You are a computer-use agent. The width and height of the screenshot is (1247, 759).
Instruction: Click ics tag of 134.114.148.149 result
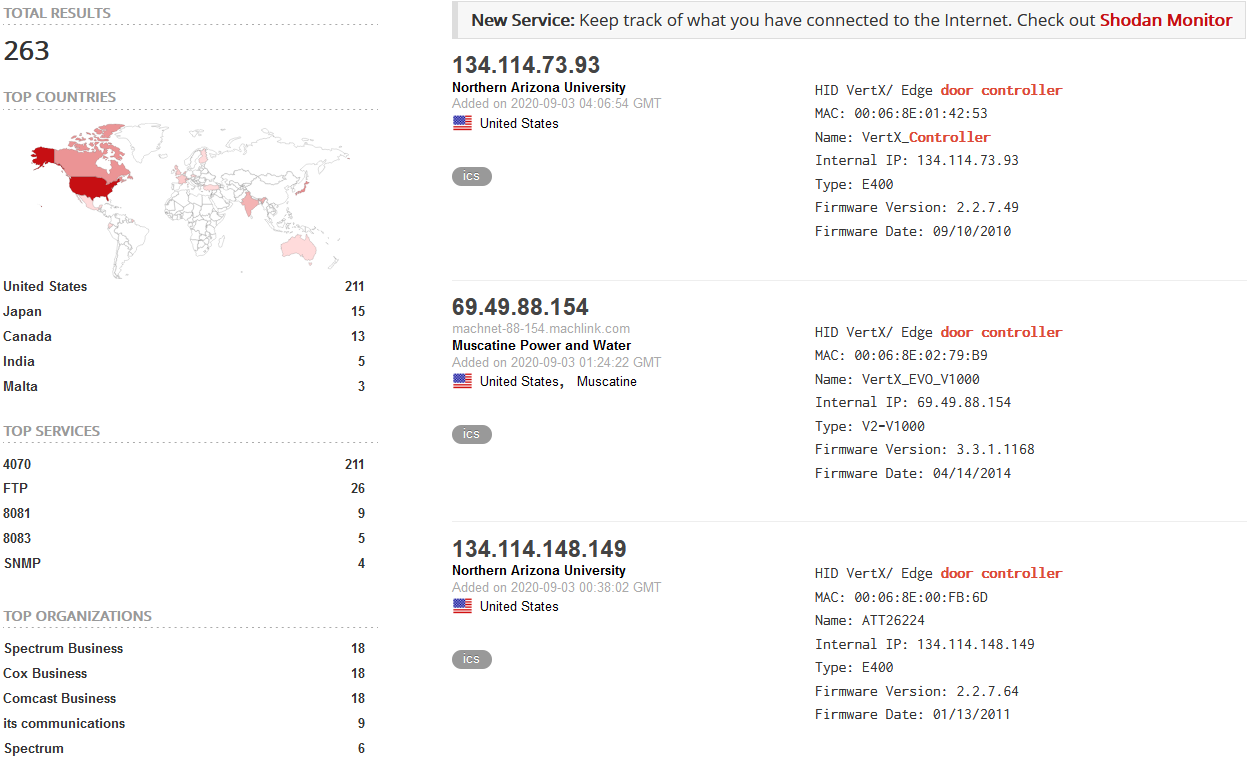472,659
